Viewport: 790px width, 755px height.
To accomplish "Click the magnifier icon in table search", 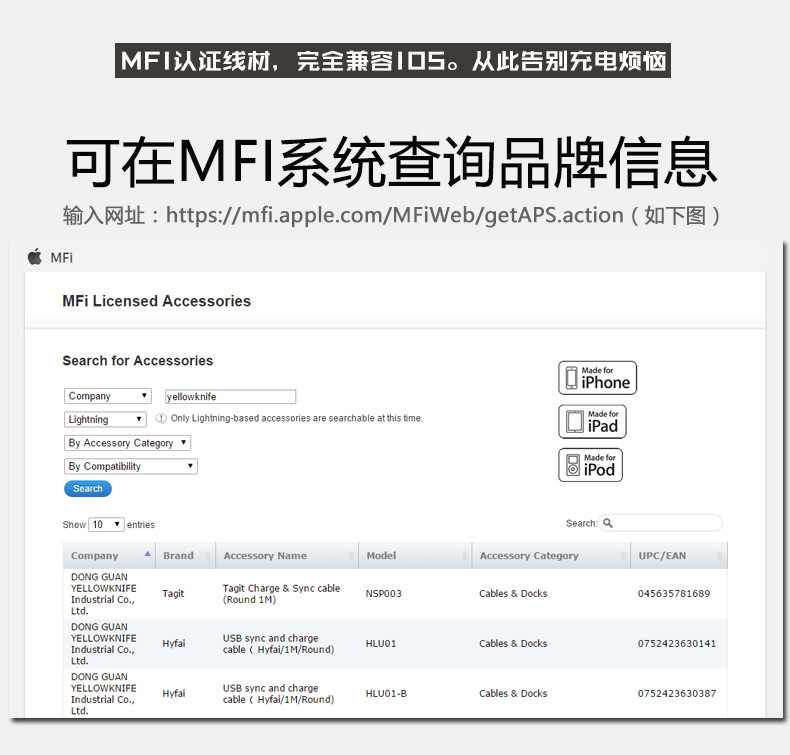I will pos(608,523).
